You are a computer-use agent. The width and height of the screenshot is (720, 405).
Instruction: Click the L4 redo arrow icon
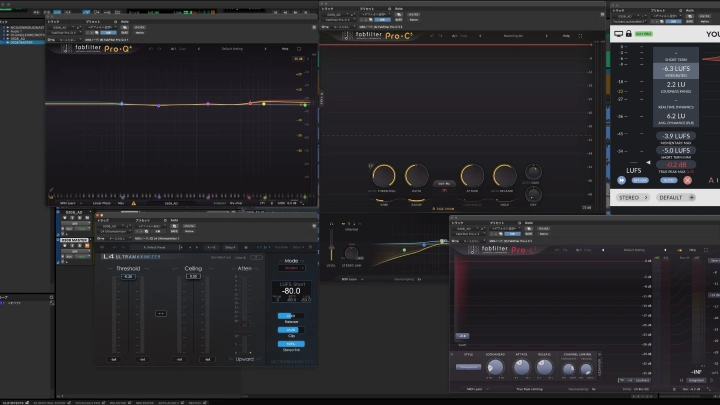pyautogui.click(x=122, y=248)
